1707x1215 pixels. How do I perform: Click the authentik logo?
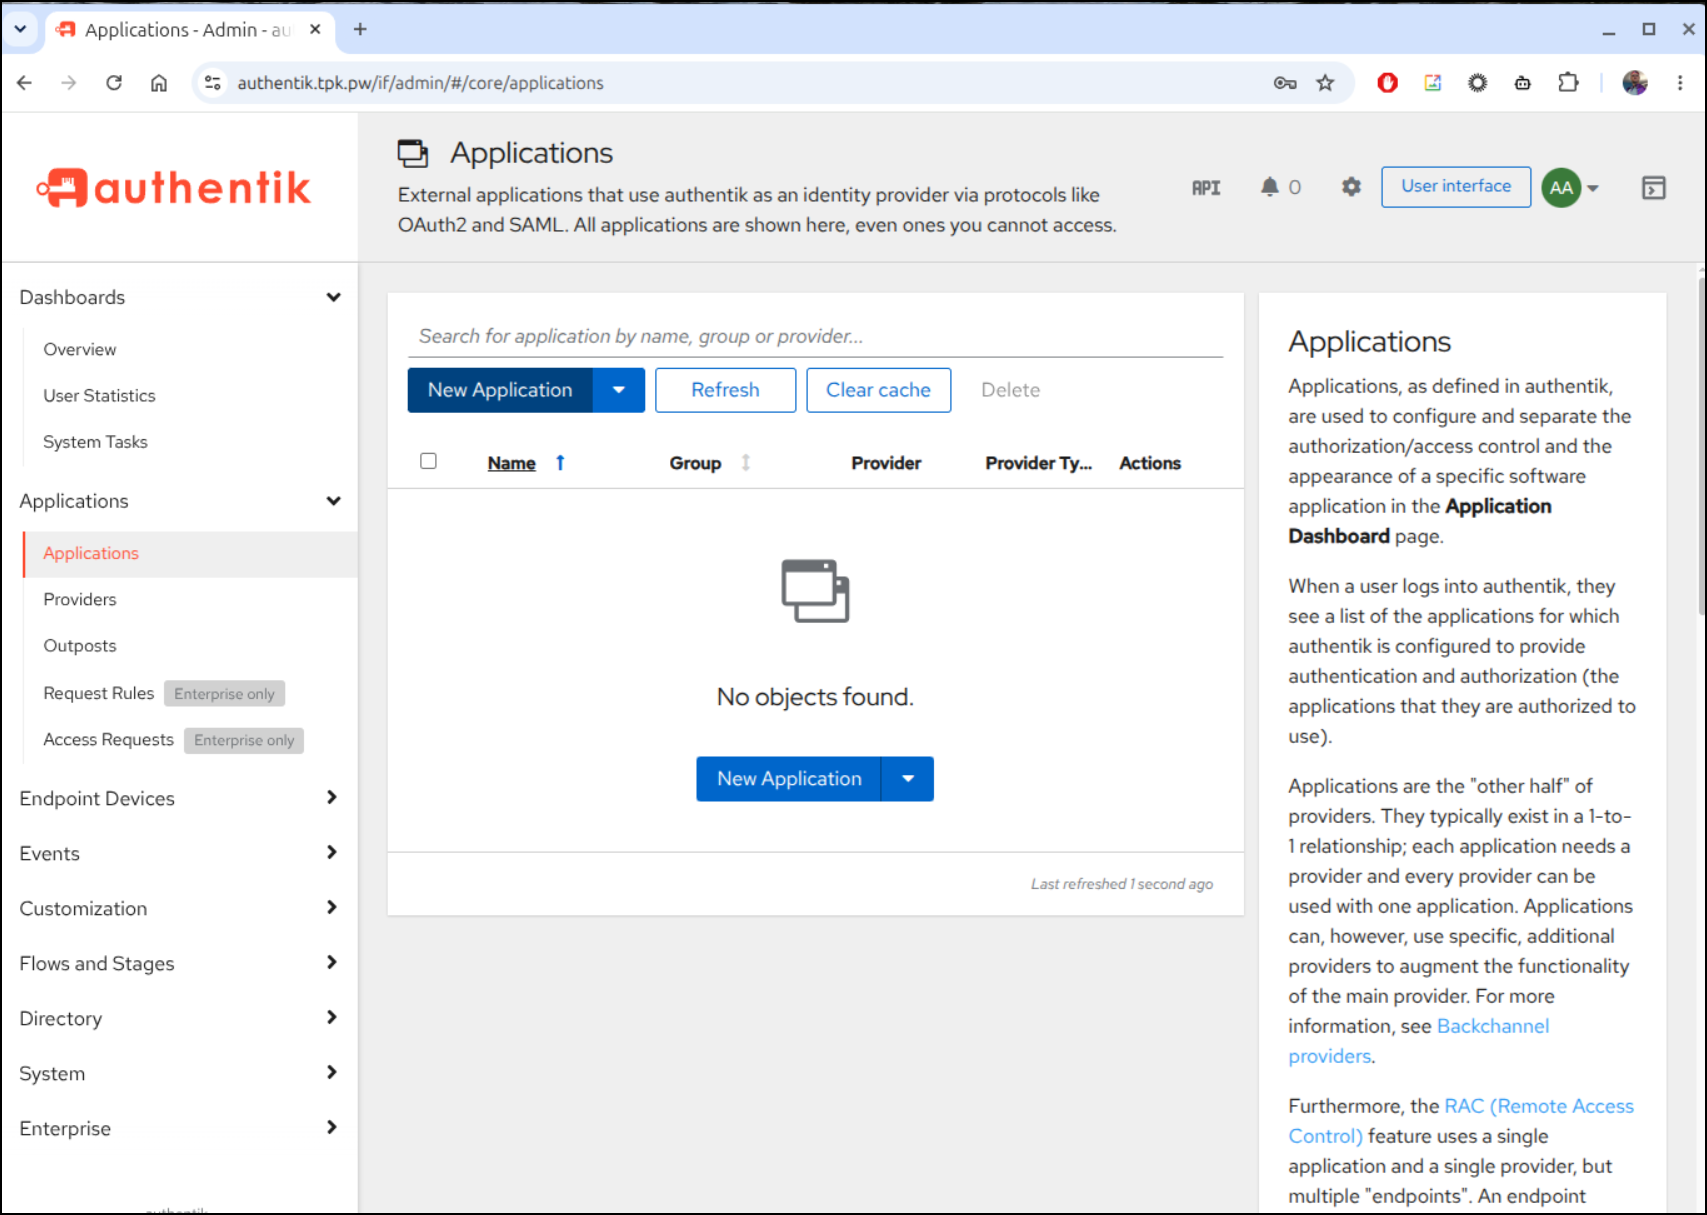174,187
